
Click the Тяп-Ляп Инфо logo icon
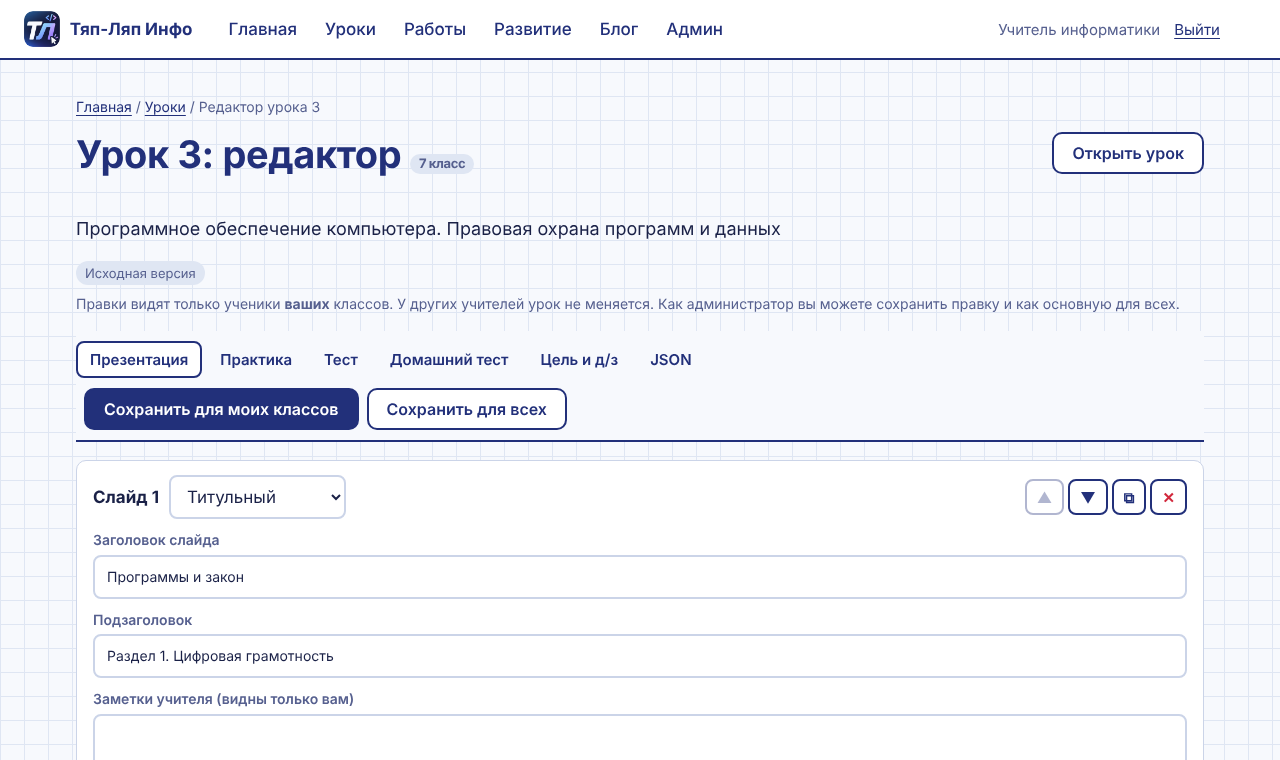pos(42,29)
